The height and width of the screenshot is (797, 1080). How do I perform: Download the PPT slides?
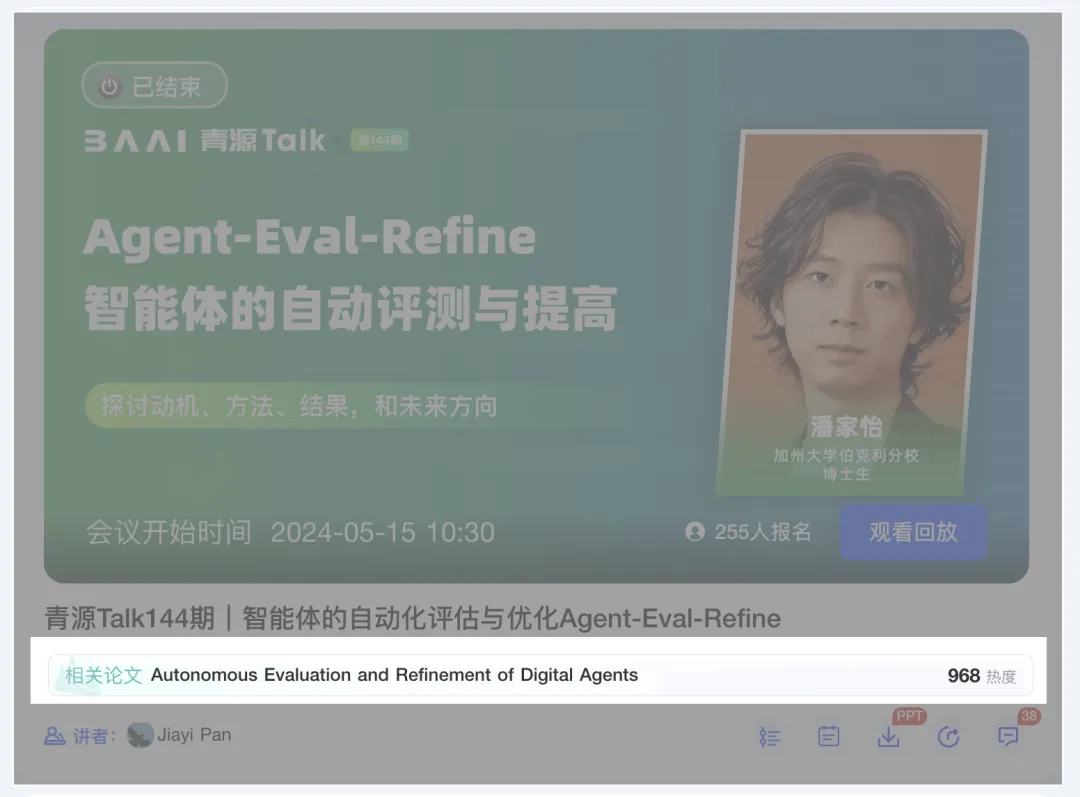coord(888,737)
